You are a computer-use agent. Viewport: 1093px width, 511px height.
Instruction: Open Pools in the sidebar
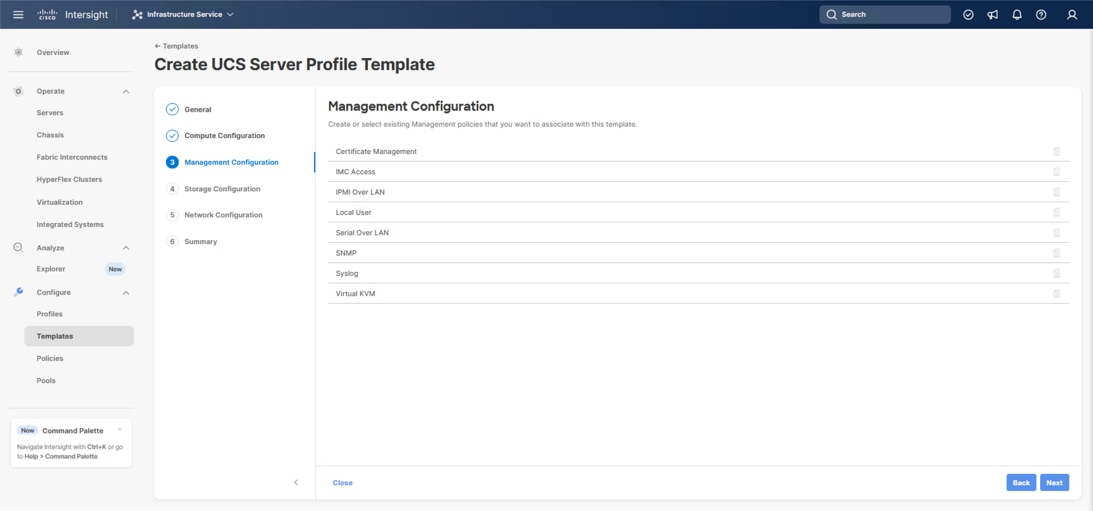click(x=46, y=381)
